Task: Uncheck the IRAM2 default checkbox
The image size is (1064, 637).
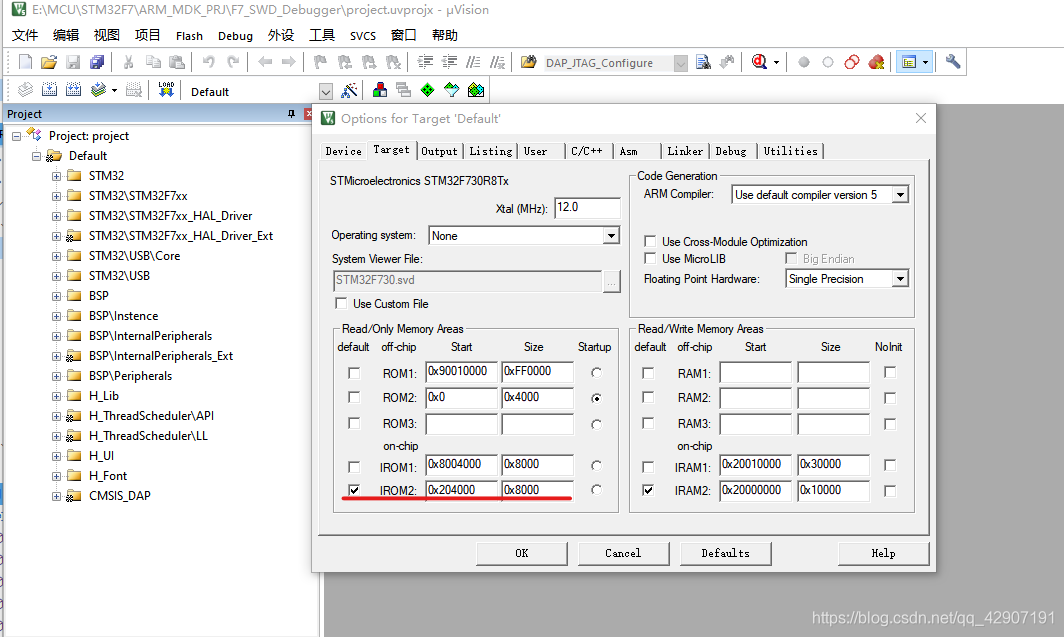Action: (648, 490)
